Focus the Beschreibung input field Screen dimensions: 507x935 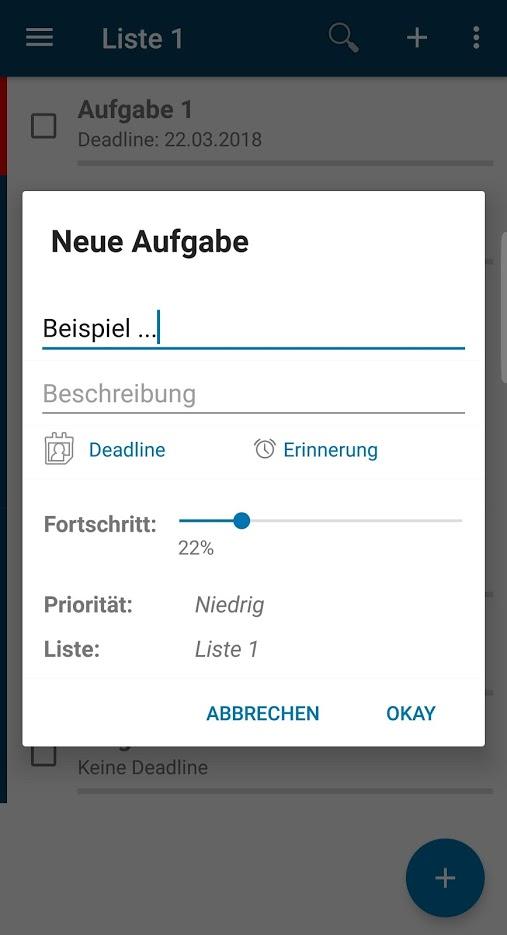click(x=254, y=395)
